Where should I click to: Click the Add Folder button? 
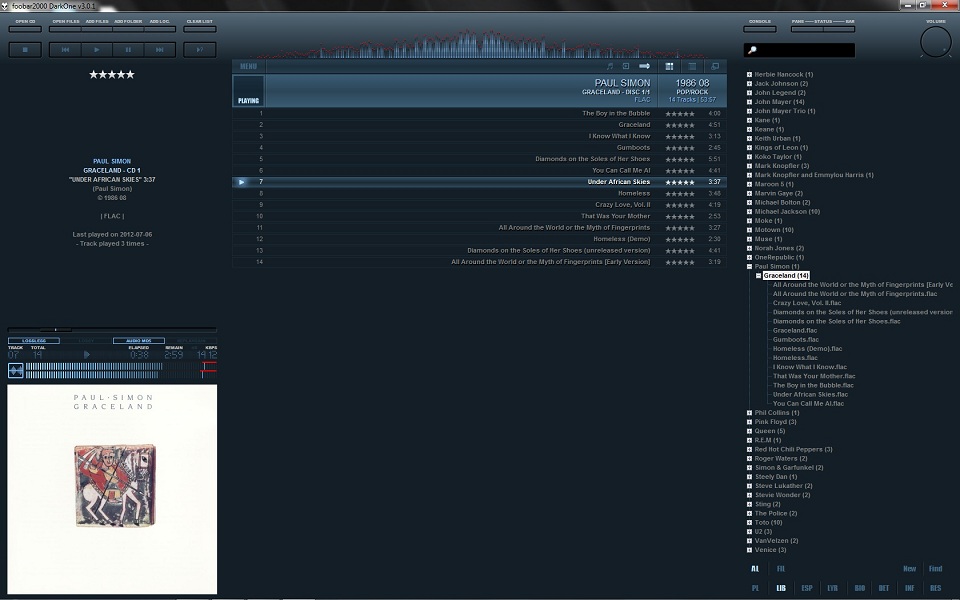click(x=128, y=29)
